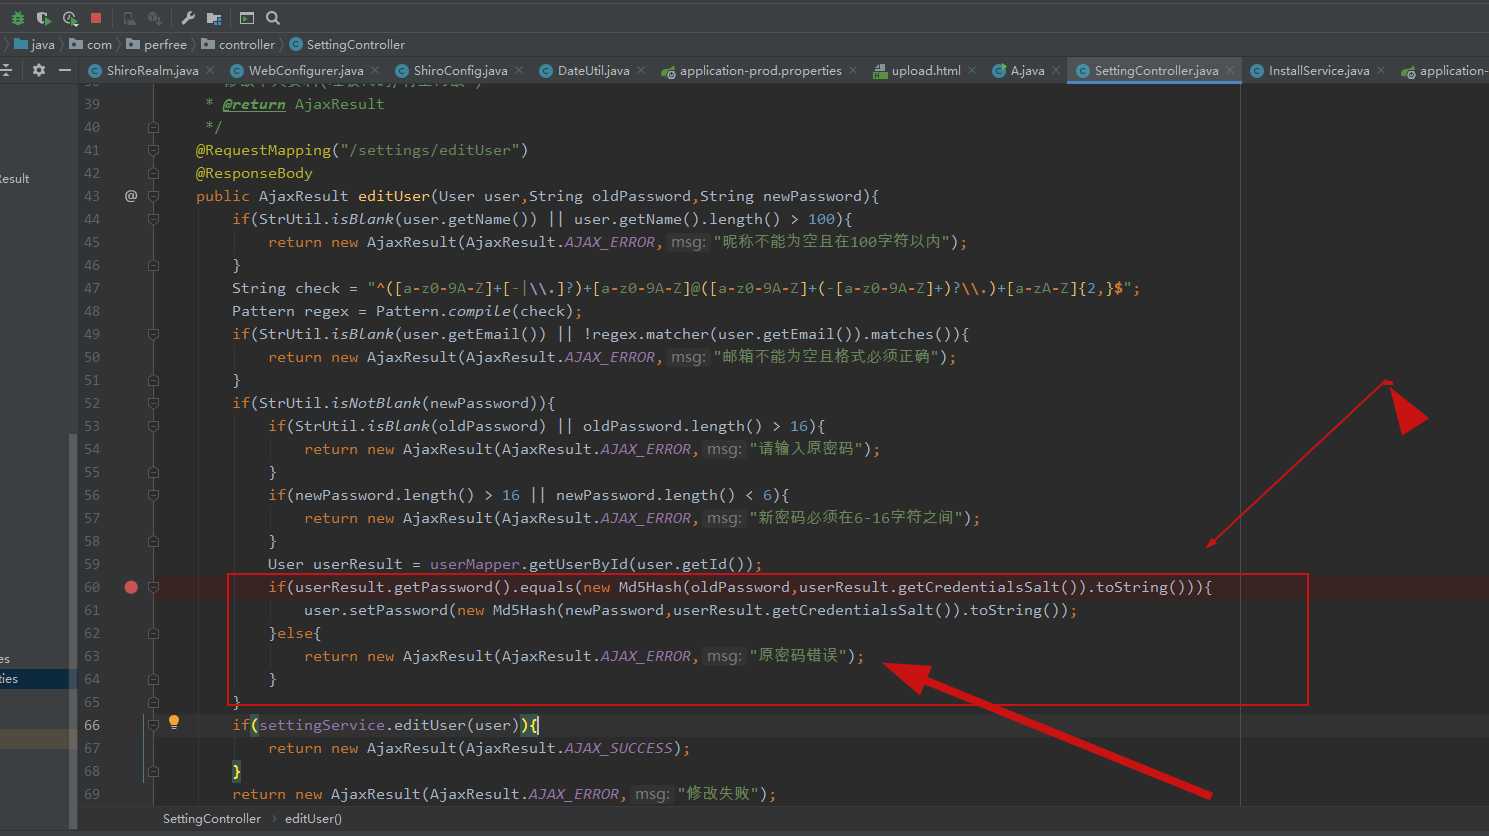Click the green Debug bug icon
Viewport: 1489px width, 836px height.
point(17,18)
